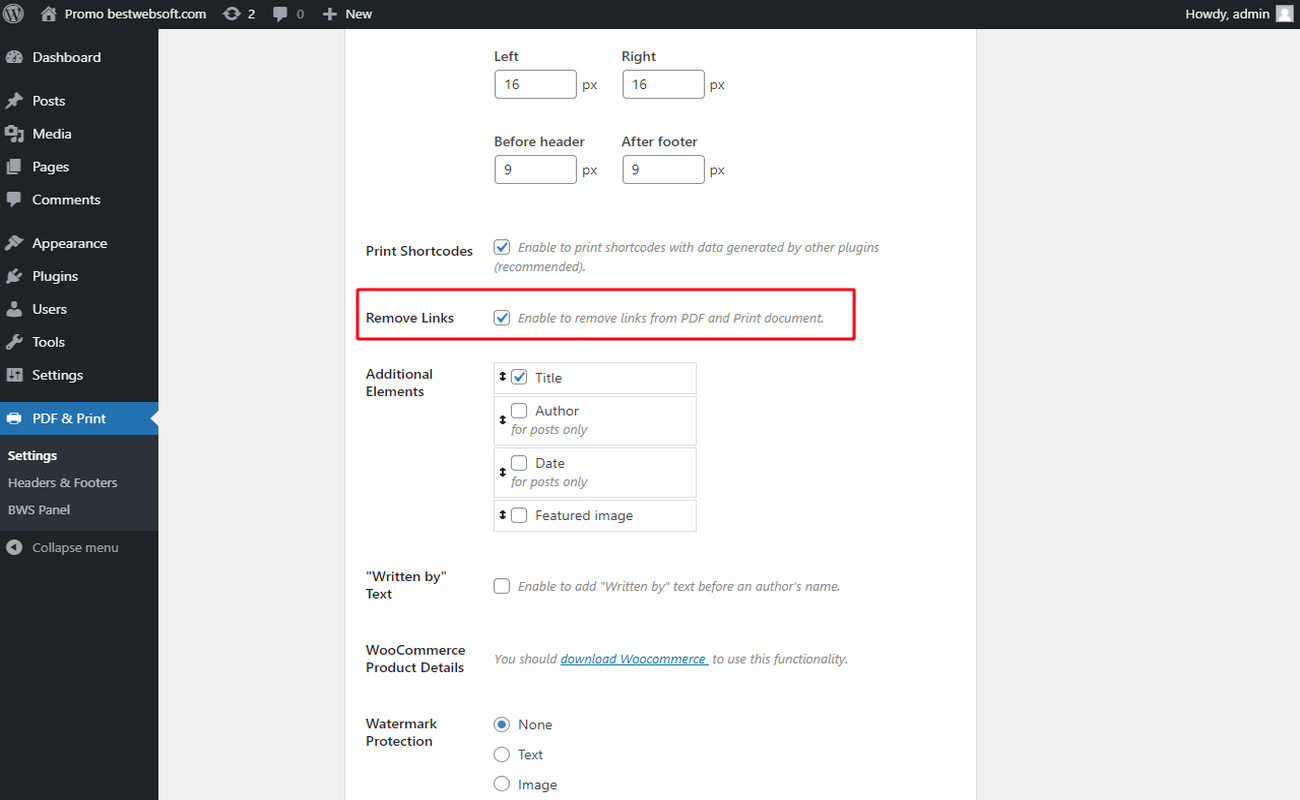Toggle the Remove Links checkbox
This screenshot has height=800, width=1300.
[x=502, y=318]
